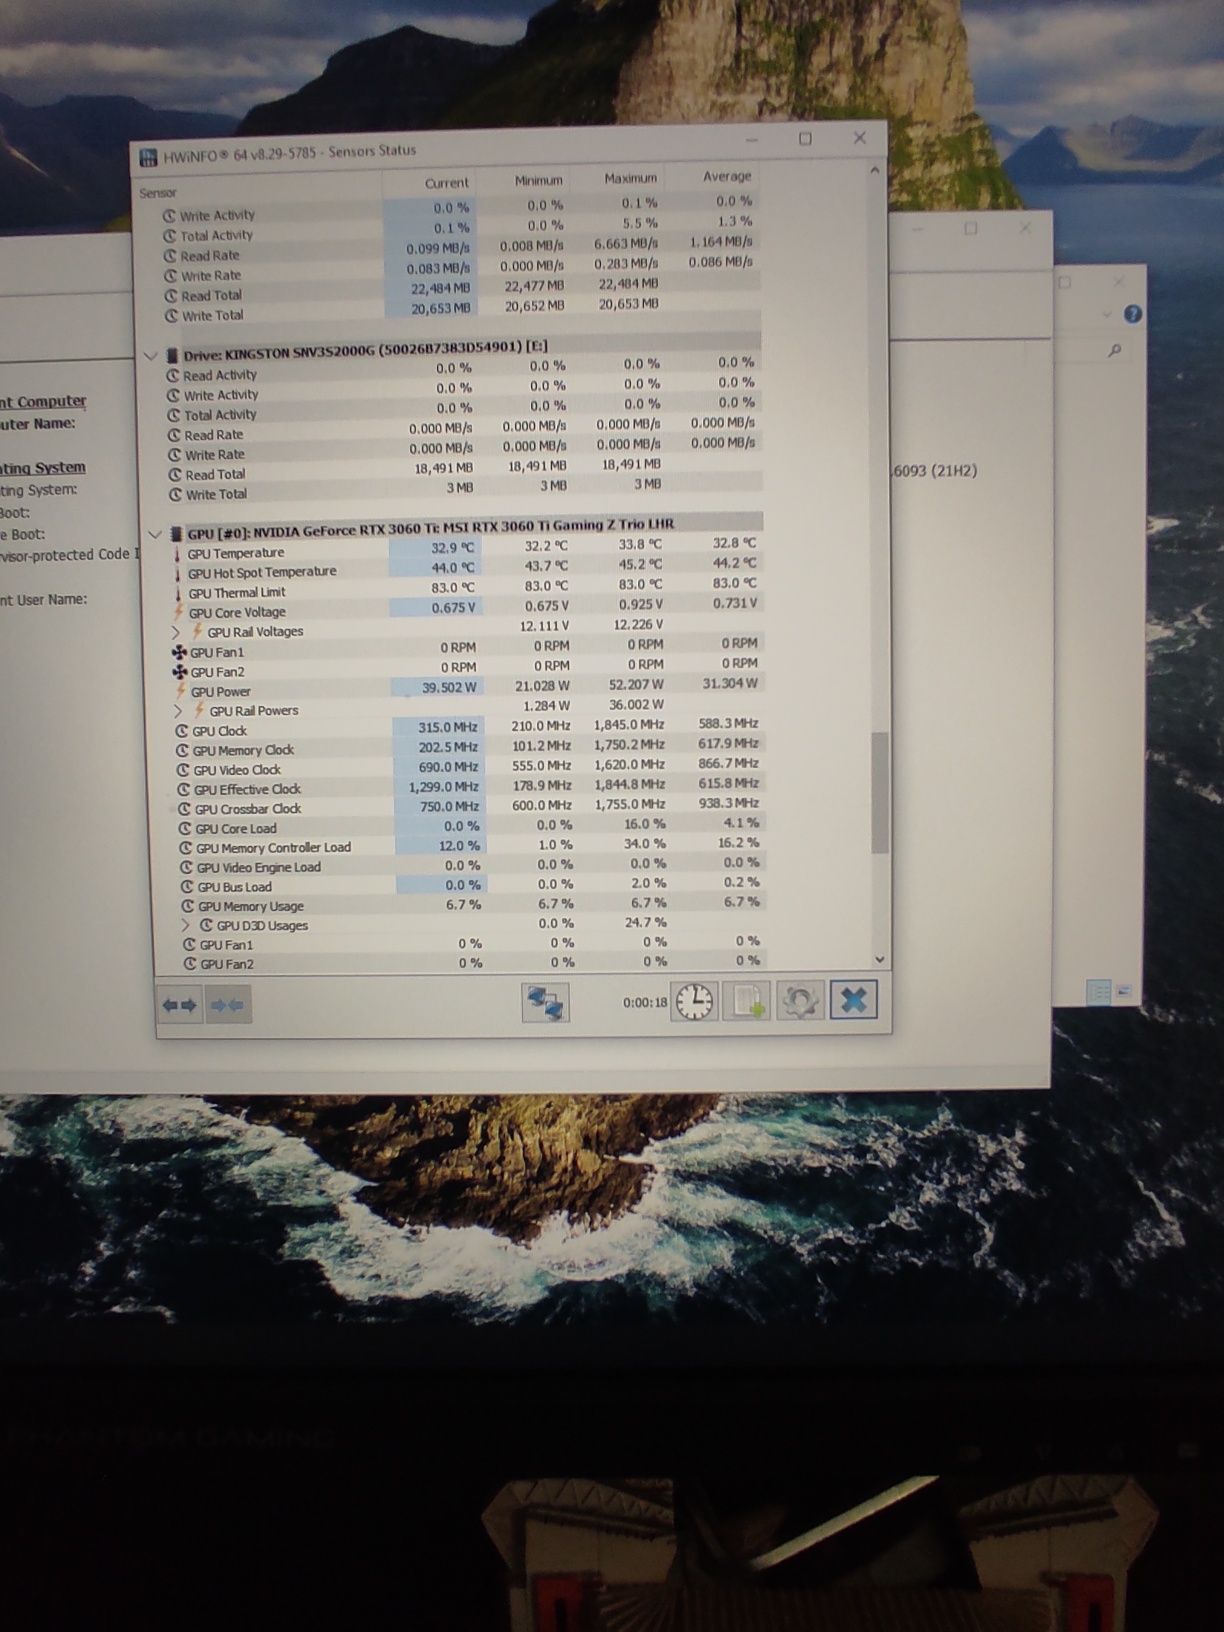Expand the GPU Rail Powers row
This screenshot has width=1224, height=1632.
pyautogui.click(x=178, y=711)
